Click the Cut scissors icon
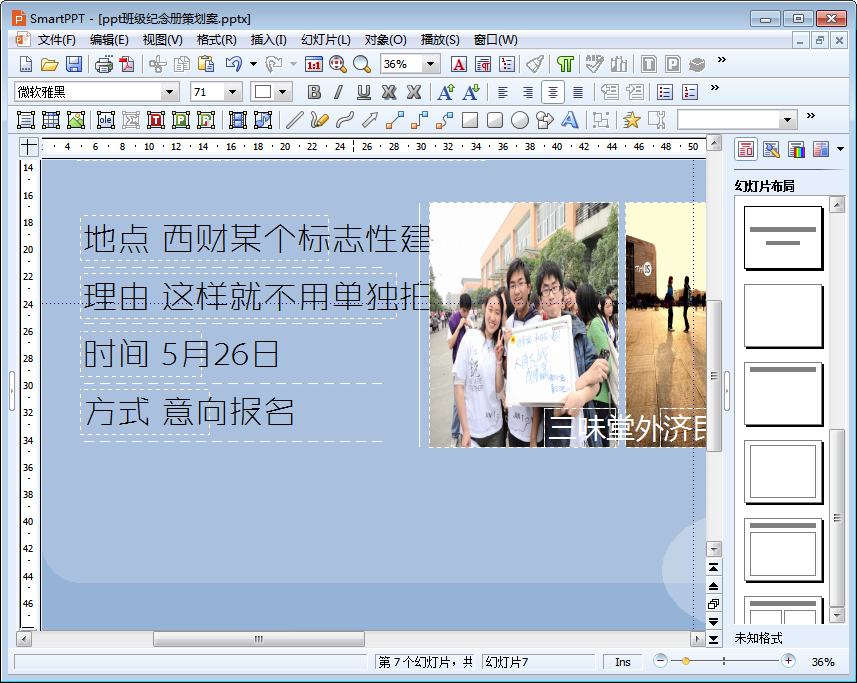This screenshot has height=683, width=857. [x=157, y=64]
